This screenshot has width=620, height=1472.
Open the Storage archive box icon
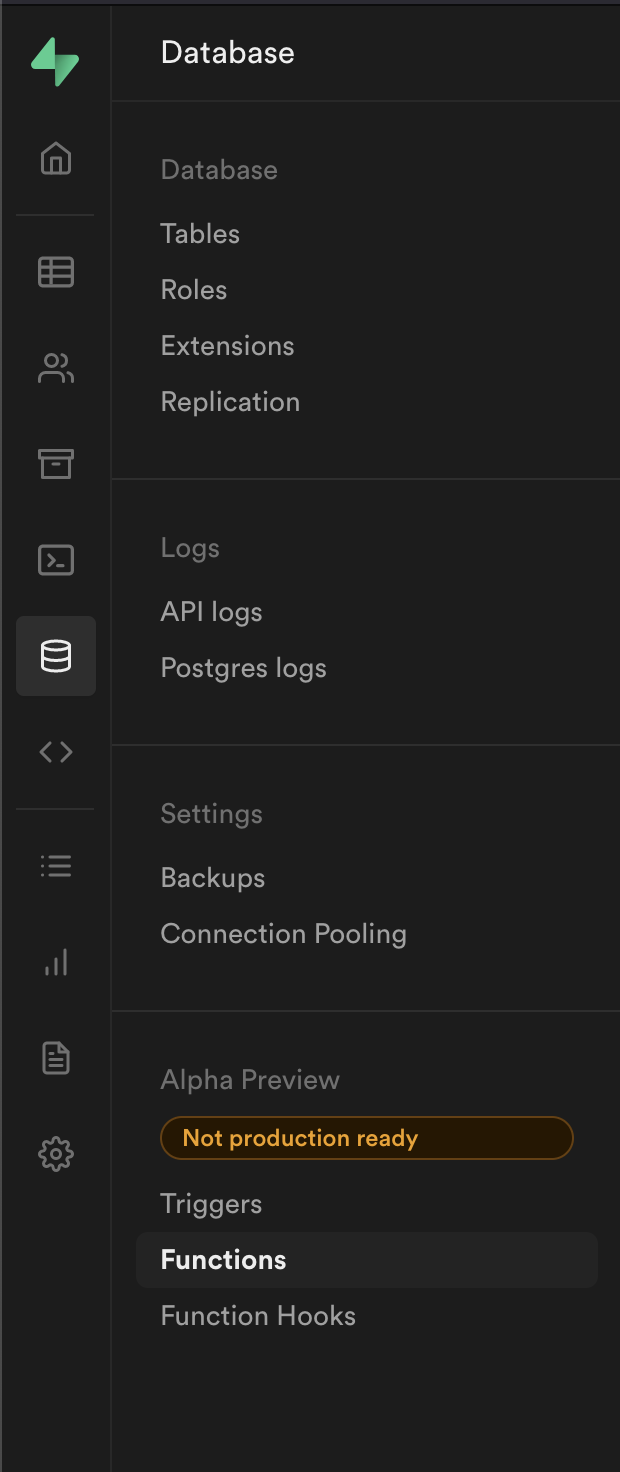56,464
